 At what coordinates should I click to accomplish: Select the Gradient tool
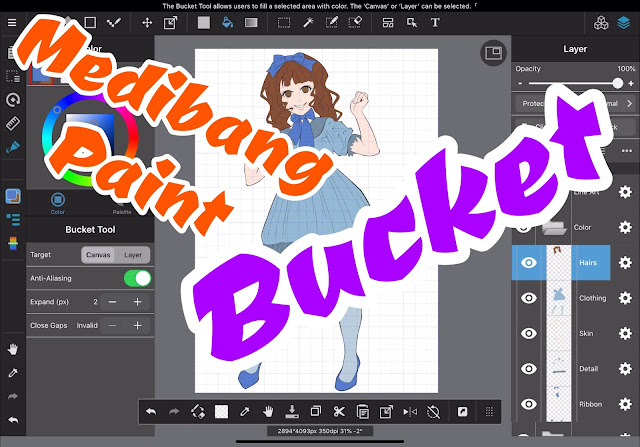point(251,22)
